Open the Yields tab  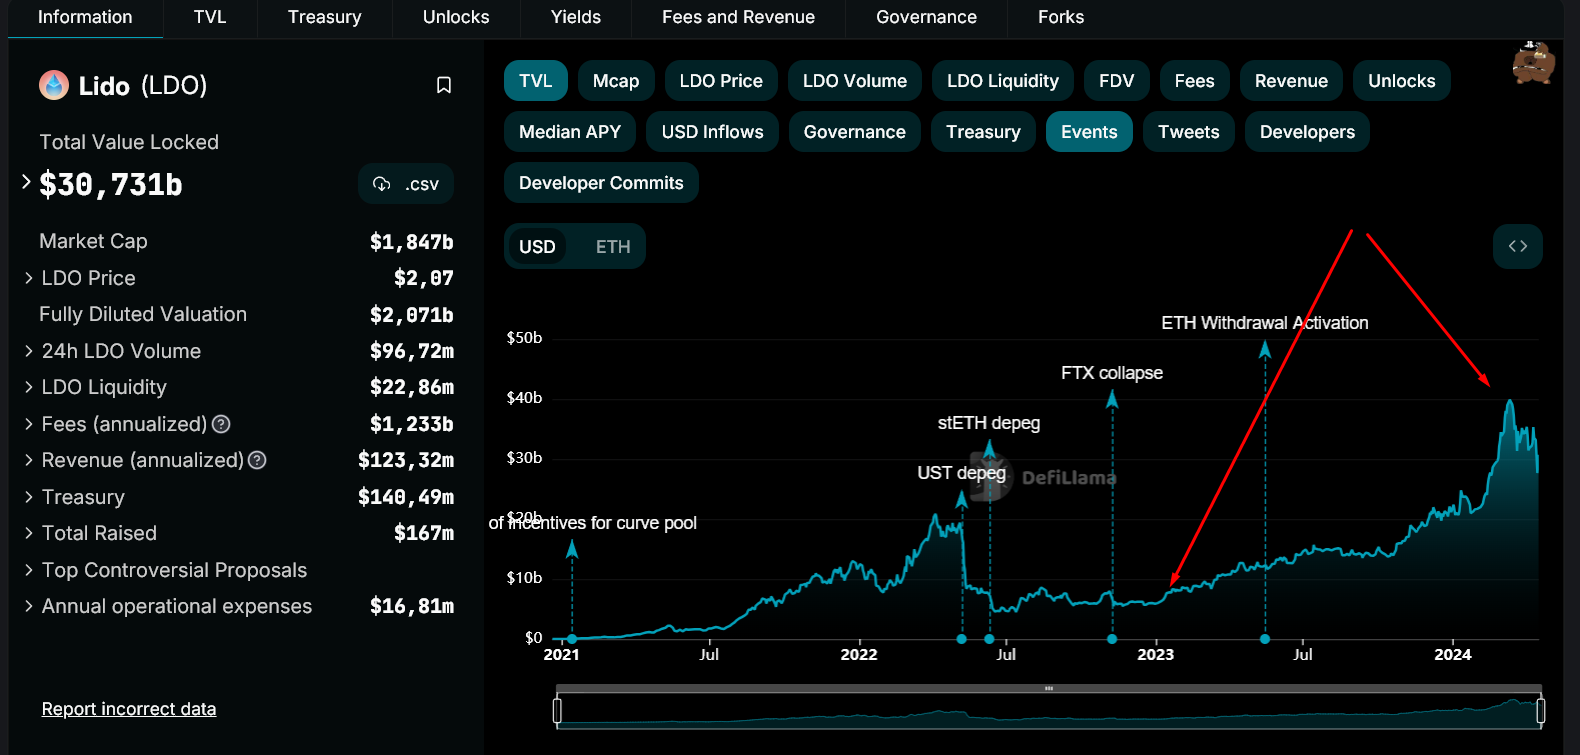(576, 17)
